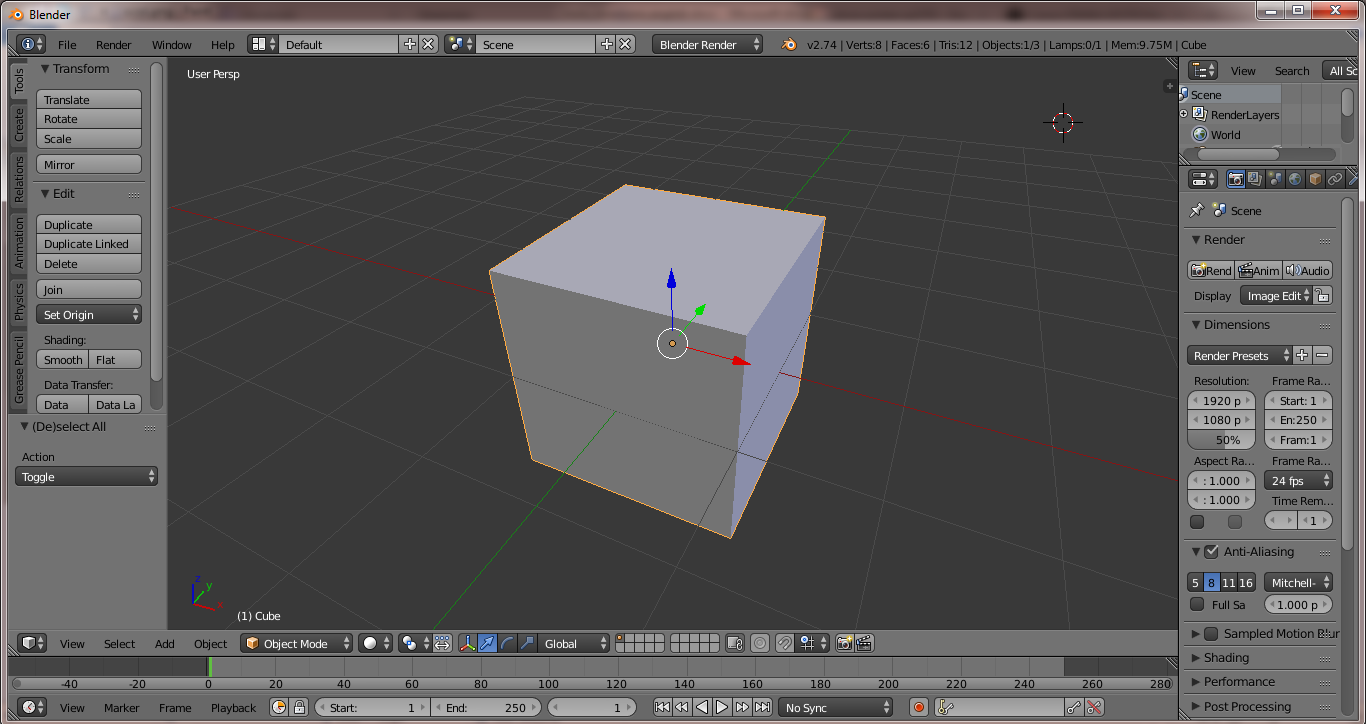
Task: Toggle lock layers to scene icon
Action: (x=735, y=643)
